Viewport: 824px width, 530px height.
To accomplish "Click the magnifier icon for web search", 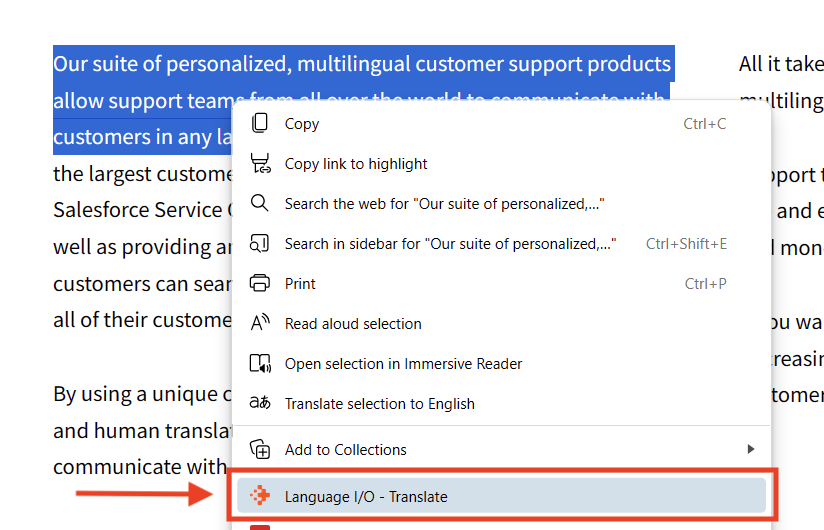I will pyautogui.click(x=260, y=203).
